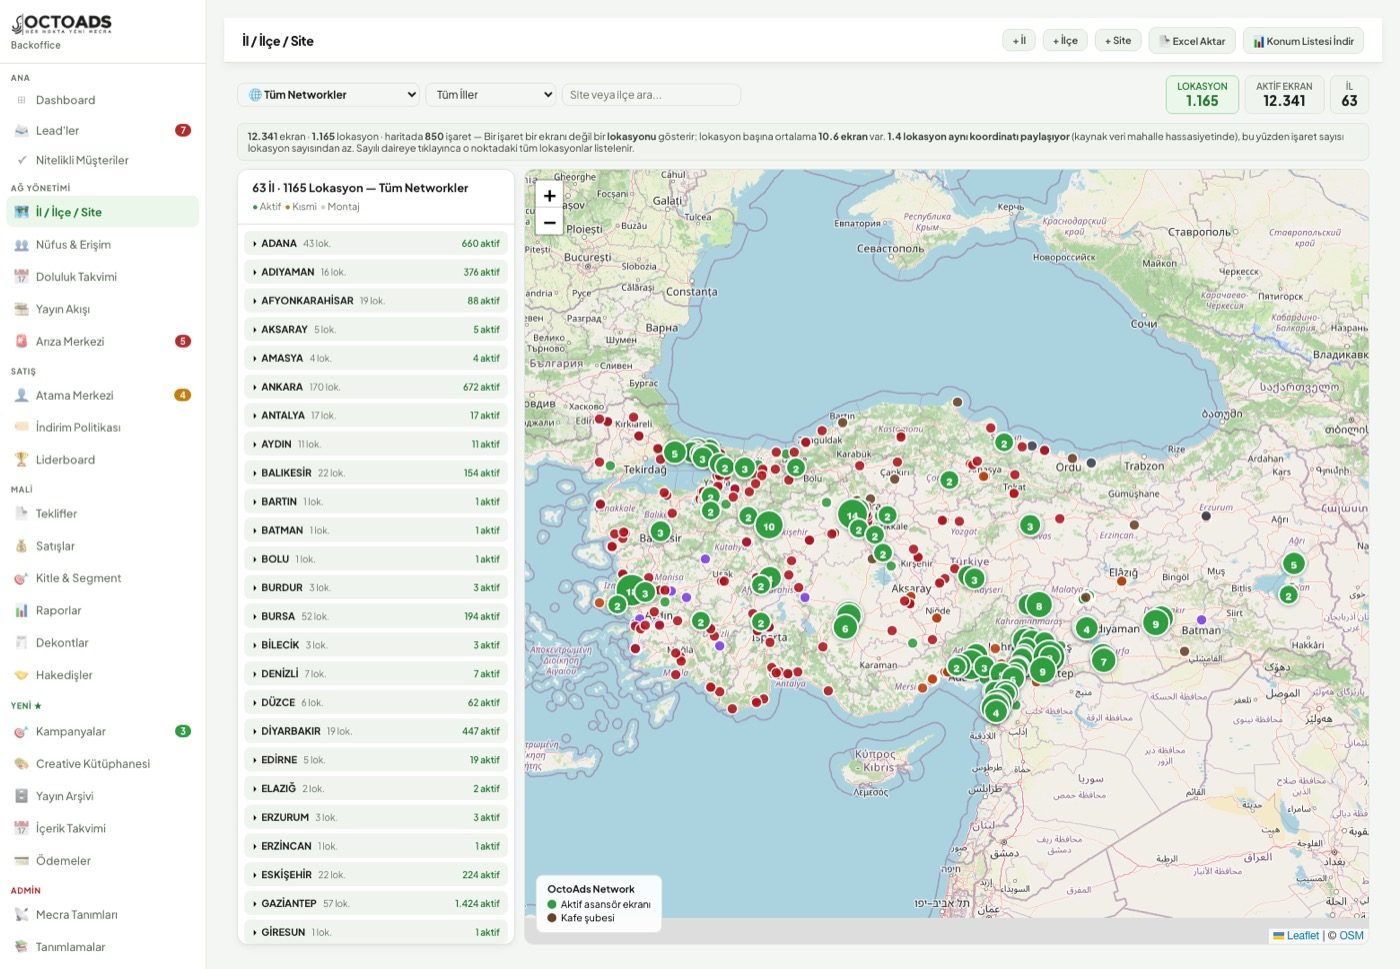Click the map zoom out minus button
This screenshot has height=969, width=1400.
549,222
